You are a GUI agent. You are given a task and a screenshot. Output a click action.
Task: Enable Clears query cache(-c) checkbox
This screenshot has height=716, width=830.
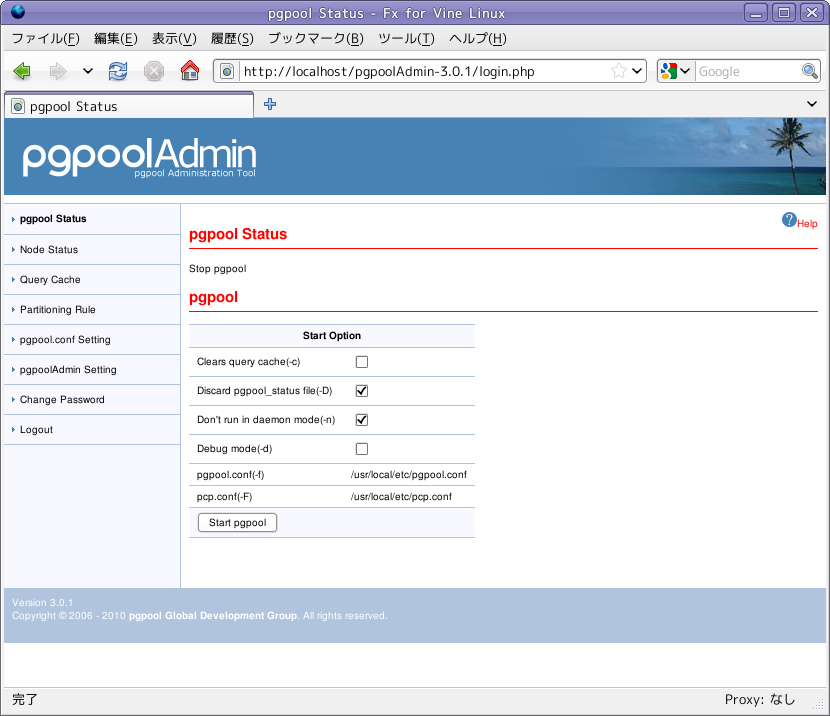(x=362, y=362)
